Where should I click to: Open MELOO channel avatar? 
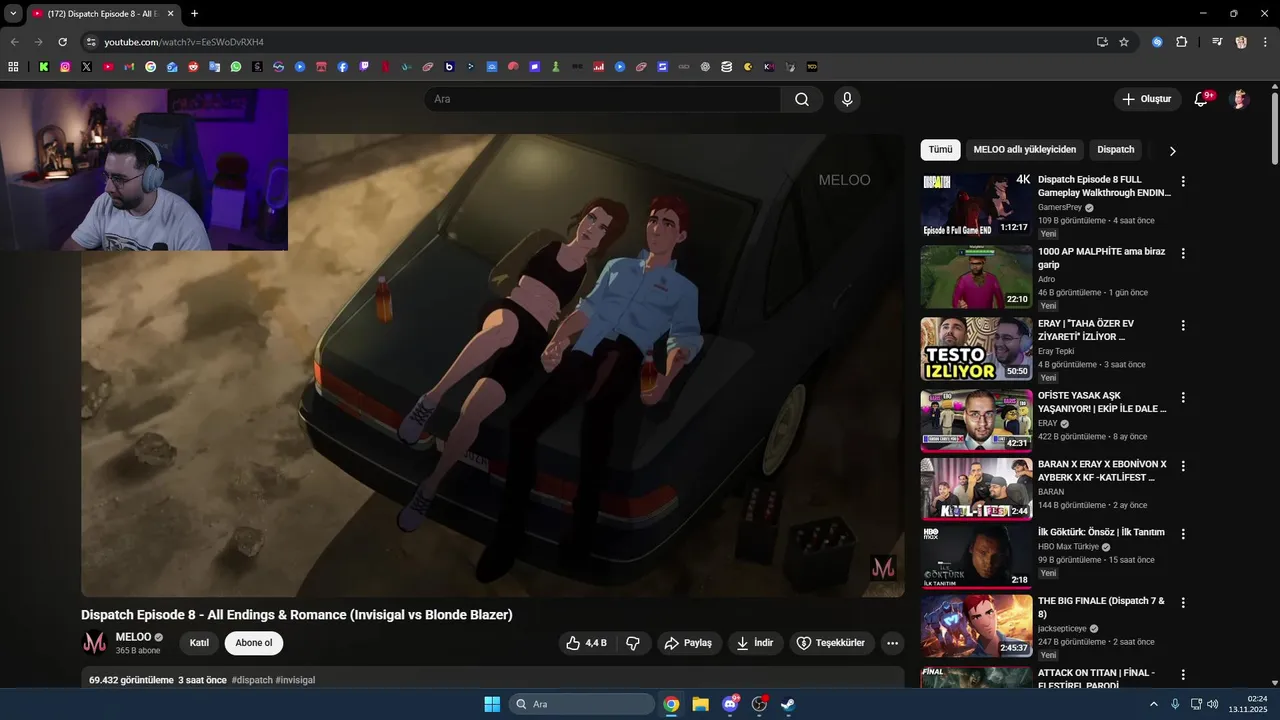click(x=94, y=643)
